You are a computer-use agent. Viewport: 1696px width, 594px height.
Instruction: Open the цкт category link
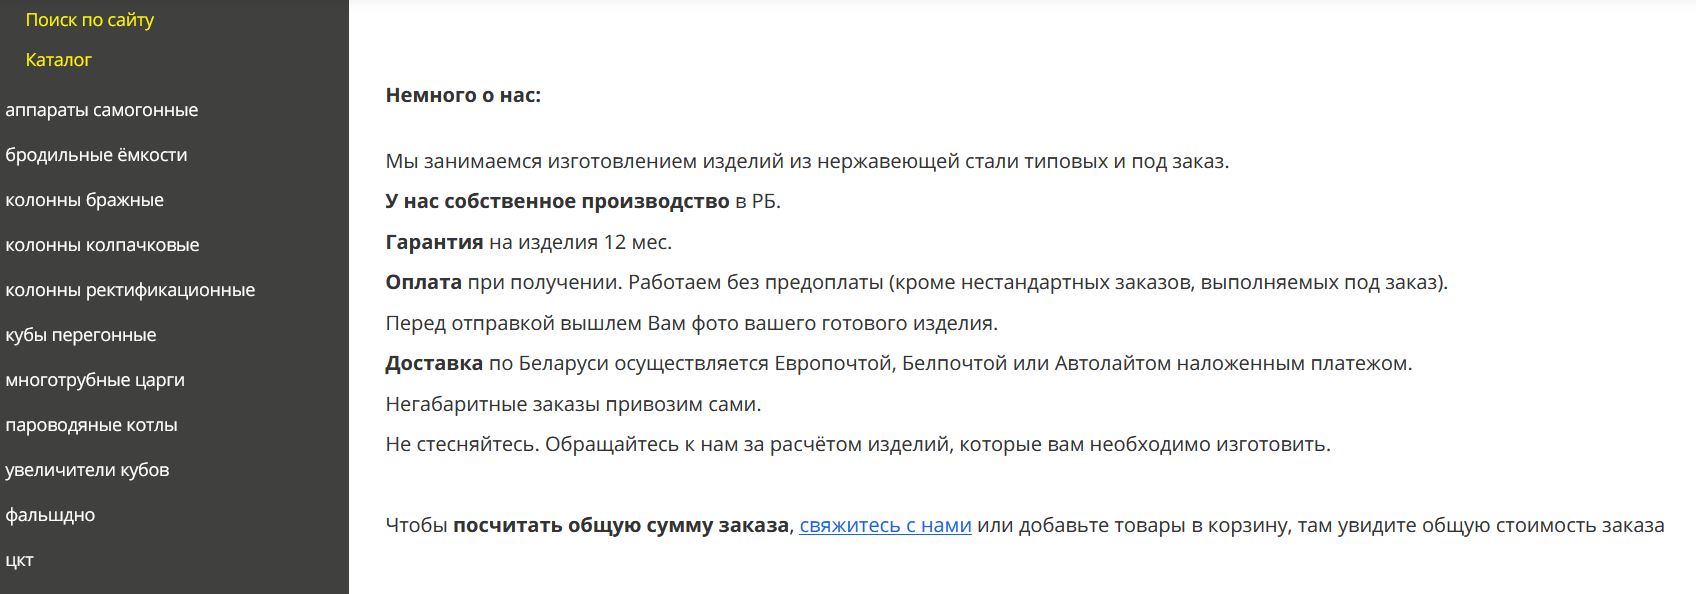tap(19, 560)
